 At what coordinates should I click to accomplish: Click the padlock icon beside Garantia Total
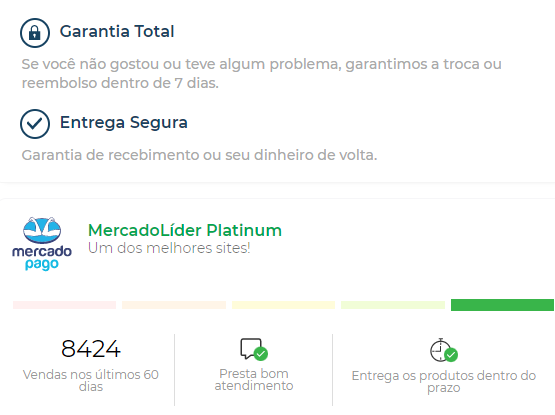point(35,33)
